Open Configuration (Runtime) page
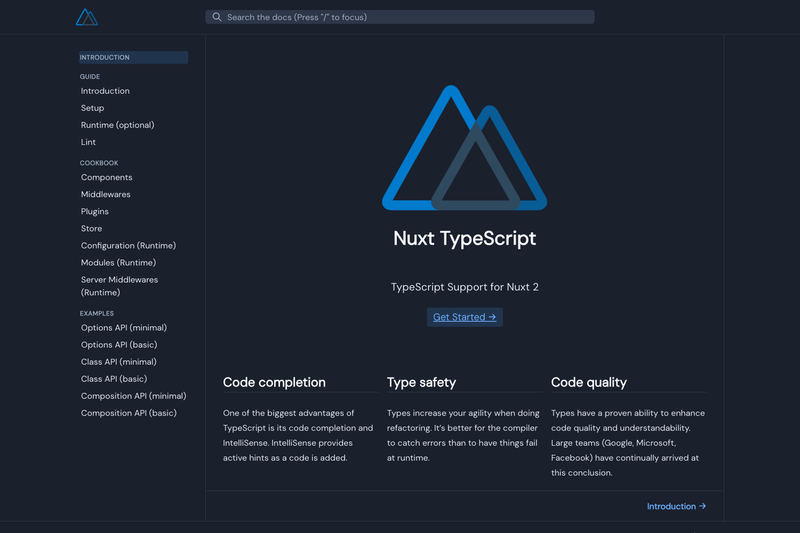Image resolution: width=800 pixels, height=533 pixels. tap(128, 245)
